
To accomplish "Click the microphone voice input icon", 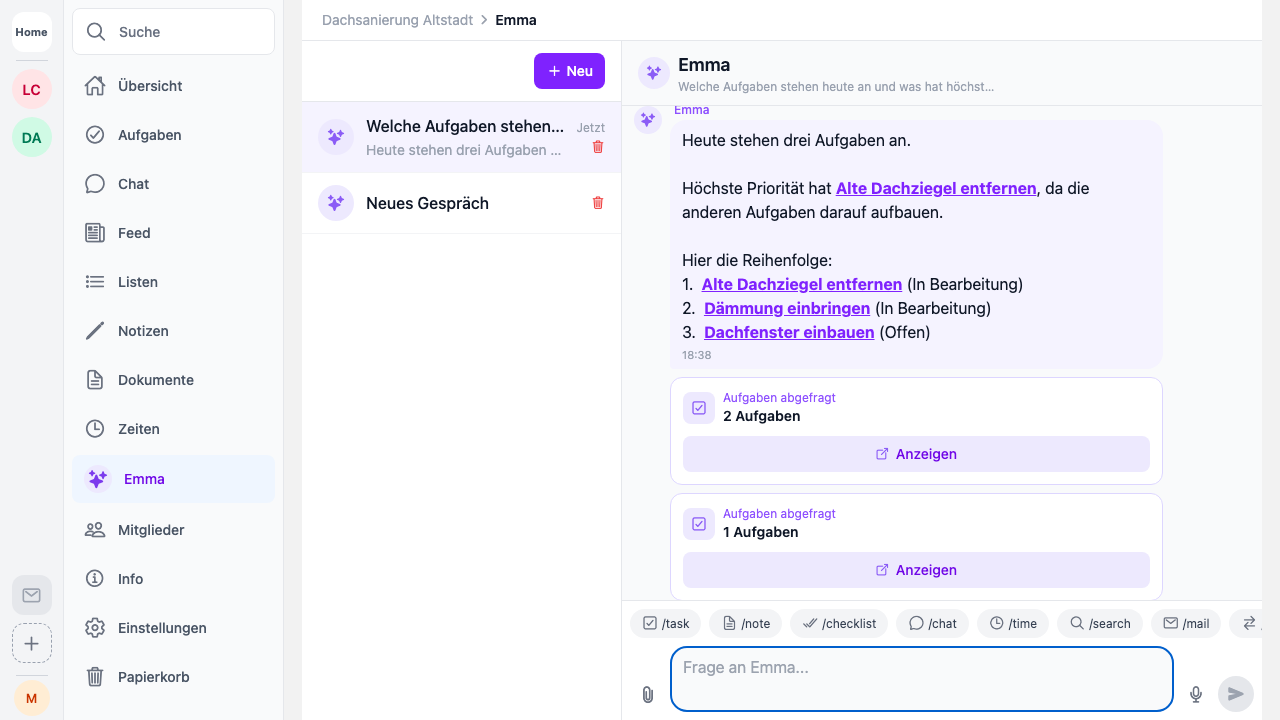I will pos(1195,694).
